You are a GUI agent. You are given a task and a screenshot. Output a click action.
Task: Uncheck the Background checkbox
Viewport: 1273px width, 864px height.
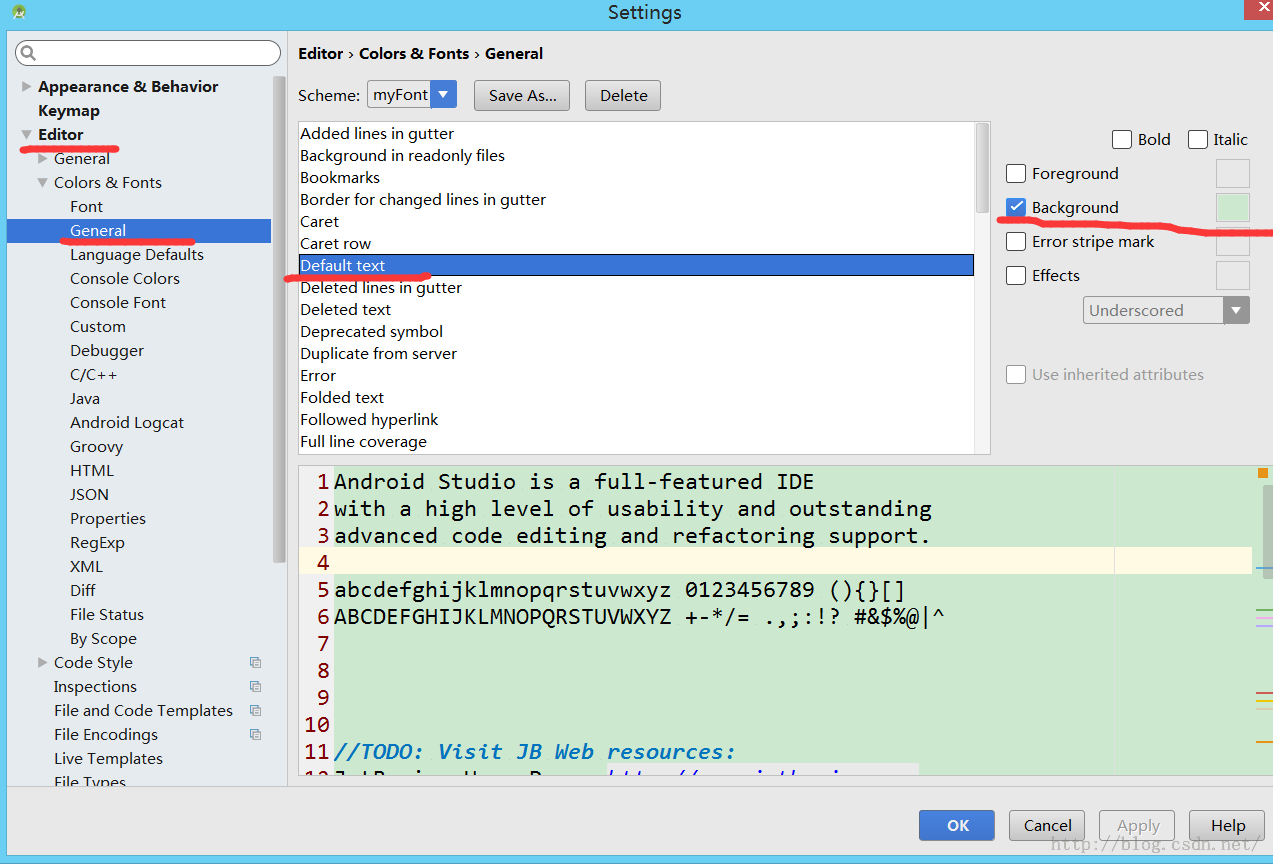(x=1016, y=207)
